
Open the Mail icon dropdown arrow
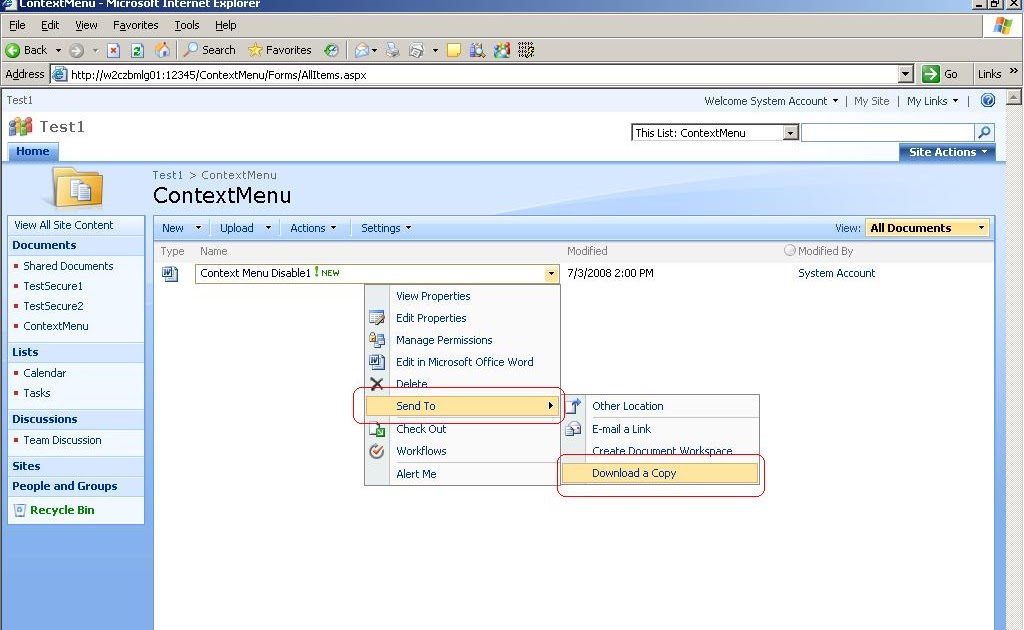coord(375,50)
